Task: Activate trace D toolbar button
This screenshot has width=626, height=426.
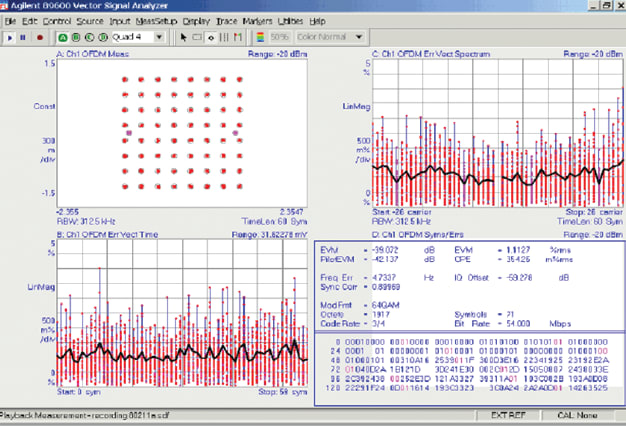Action: coord(103,38)
